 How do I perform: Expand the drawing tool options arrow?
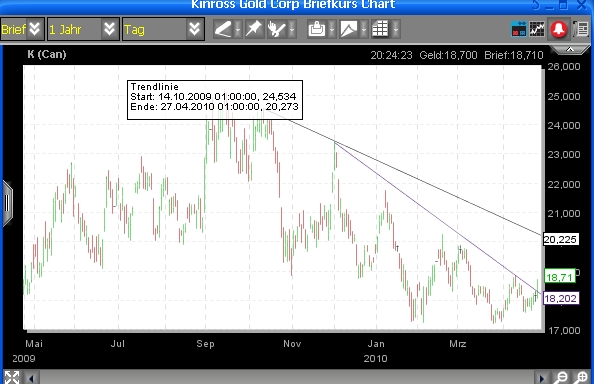tap(238, 29)
